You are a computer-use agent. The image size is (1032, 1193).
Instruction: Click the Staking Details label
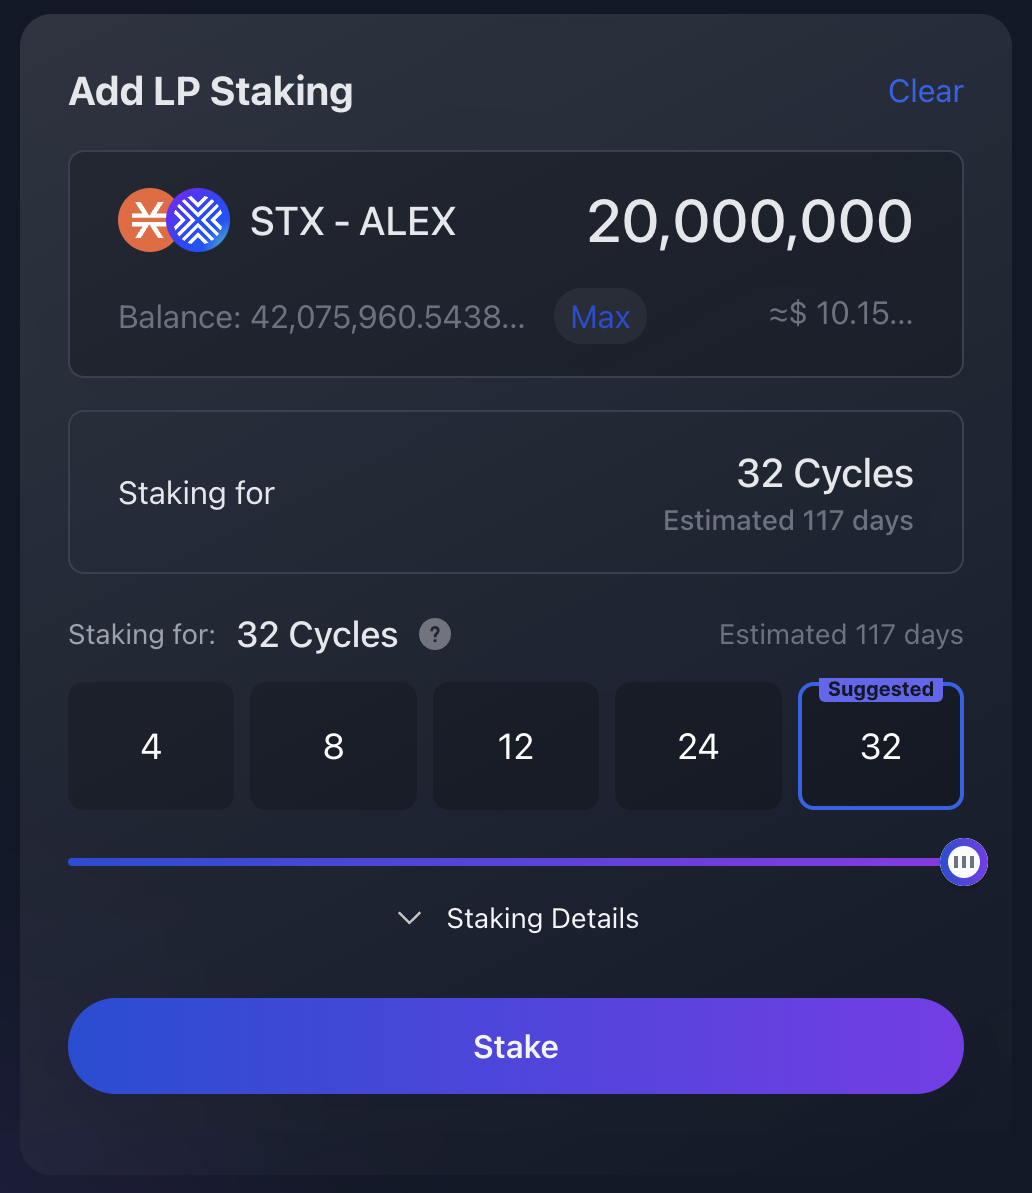tap(543, 918)
